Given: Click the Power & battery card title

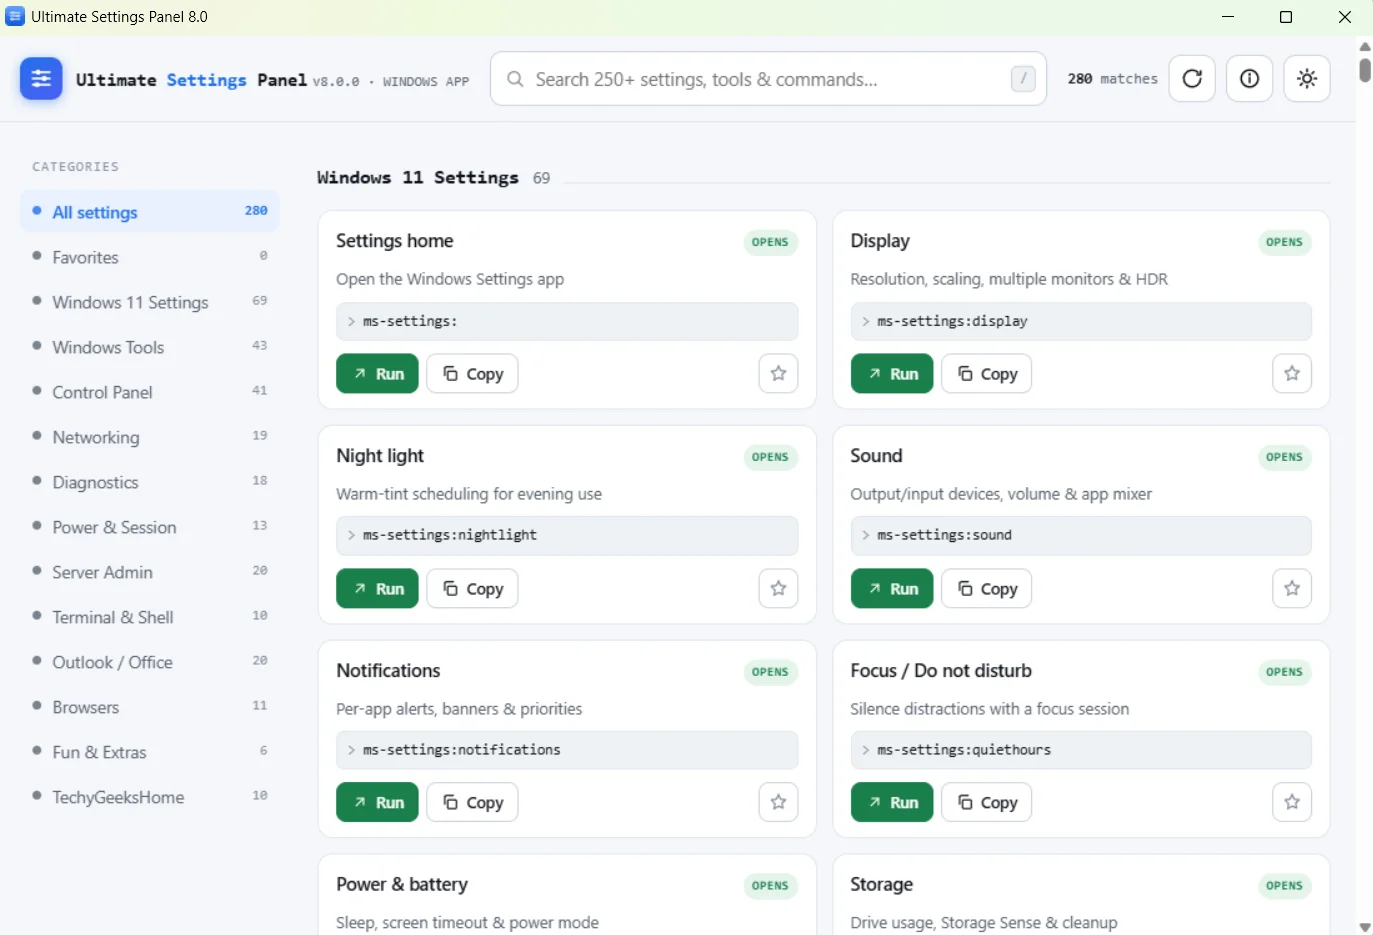Looking at the screenshot, I should [402, 885].
